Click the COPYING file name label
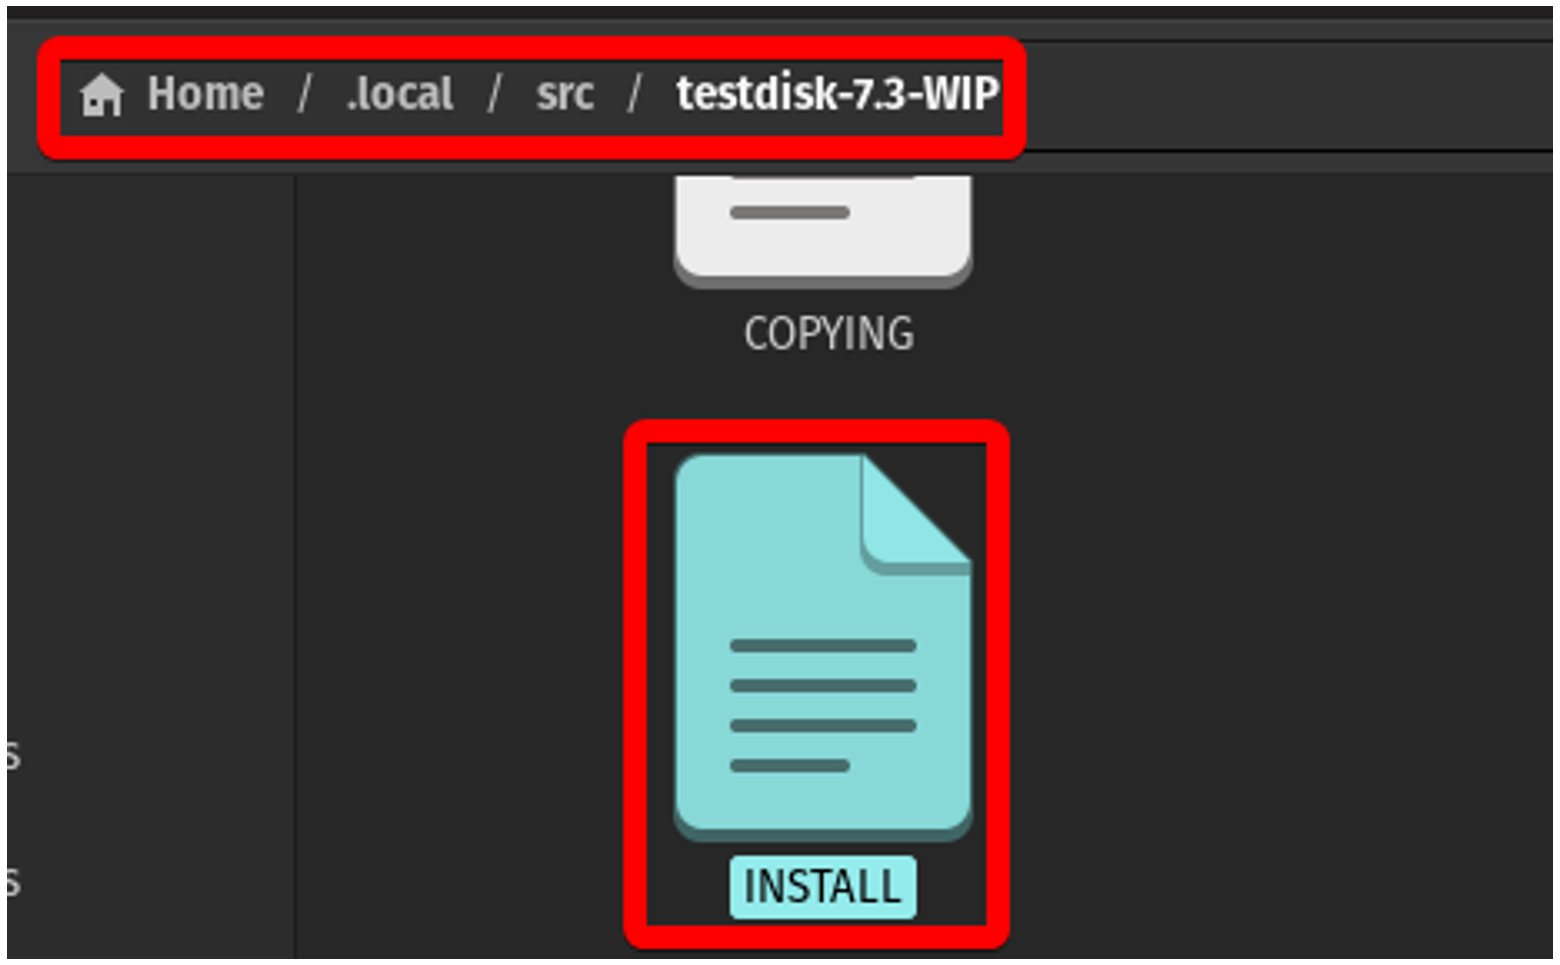 pyautogui.click(x=829, y=334)
